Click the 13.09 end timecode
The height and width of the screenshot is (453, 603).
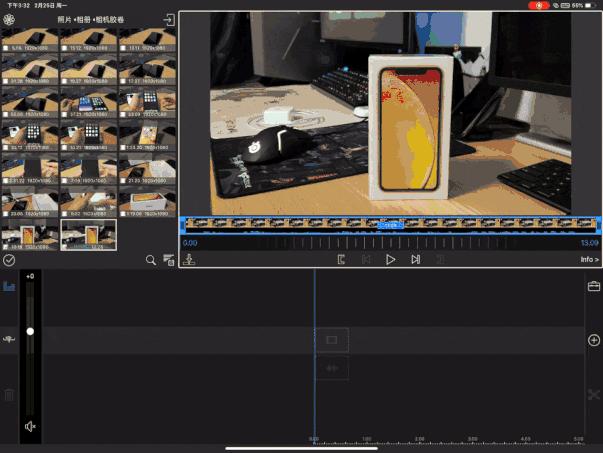589,243
